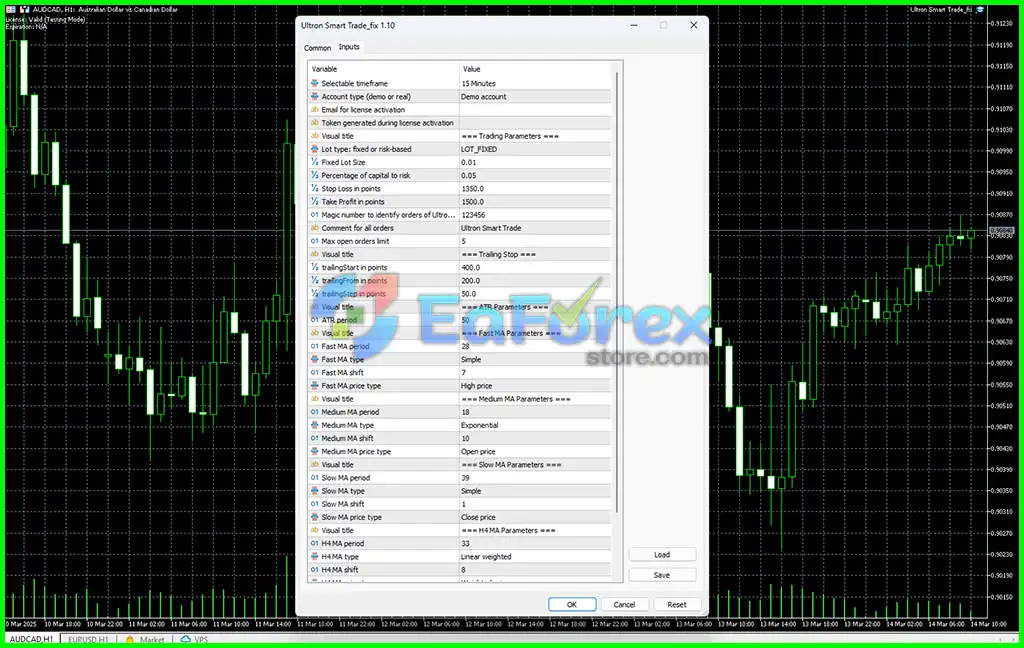Edit the Magic number value 123456
This screenshot has height=648, width=1024.
tap(536, 215)
